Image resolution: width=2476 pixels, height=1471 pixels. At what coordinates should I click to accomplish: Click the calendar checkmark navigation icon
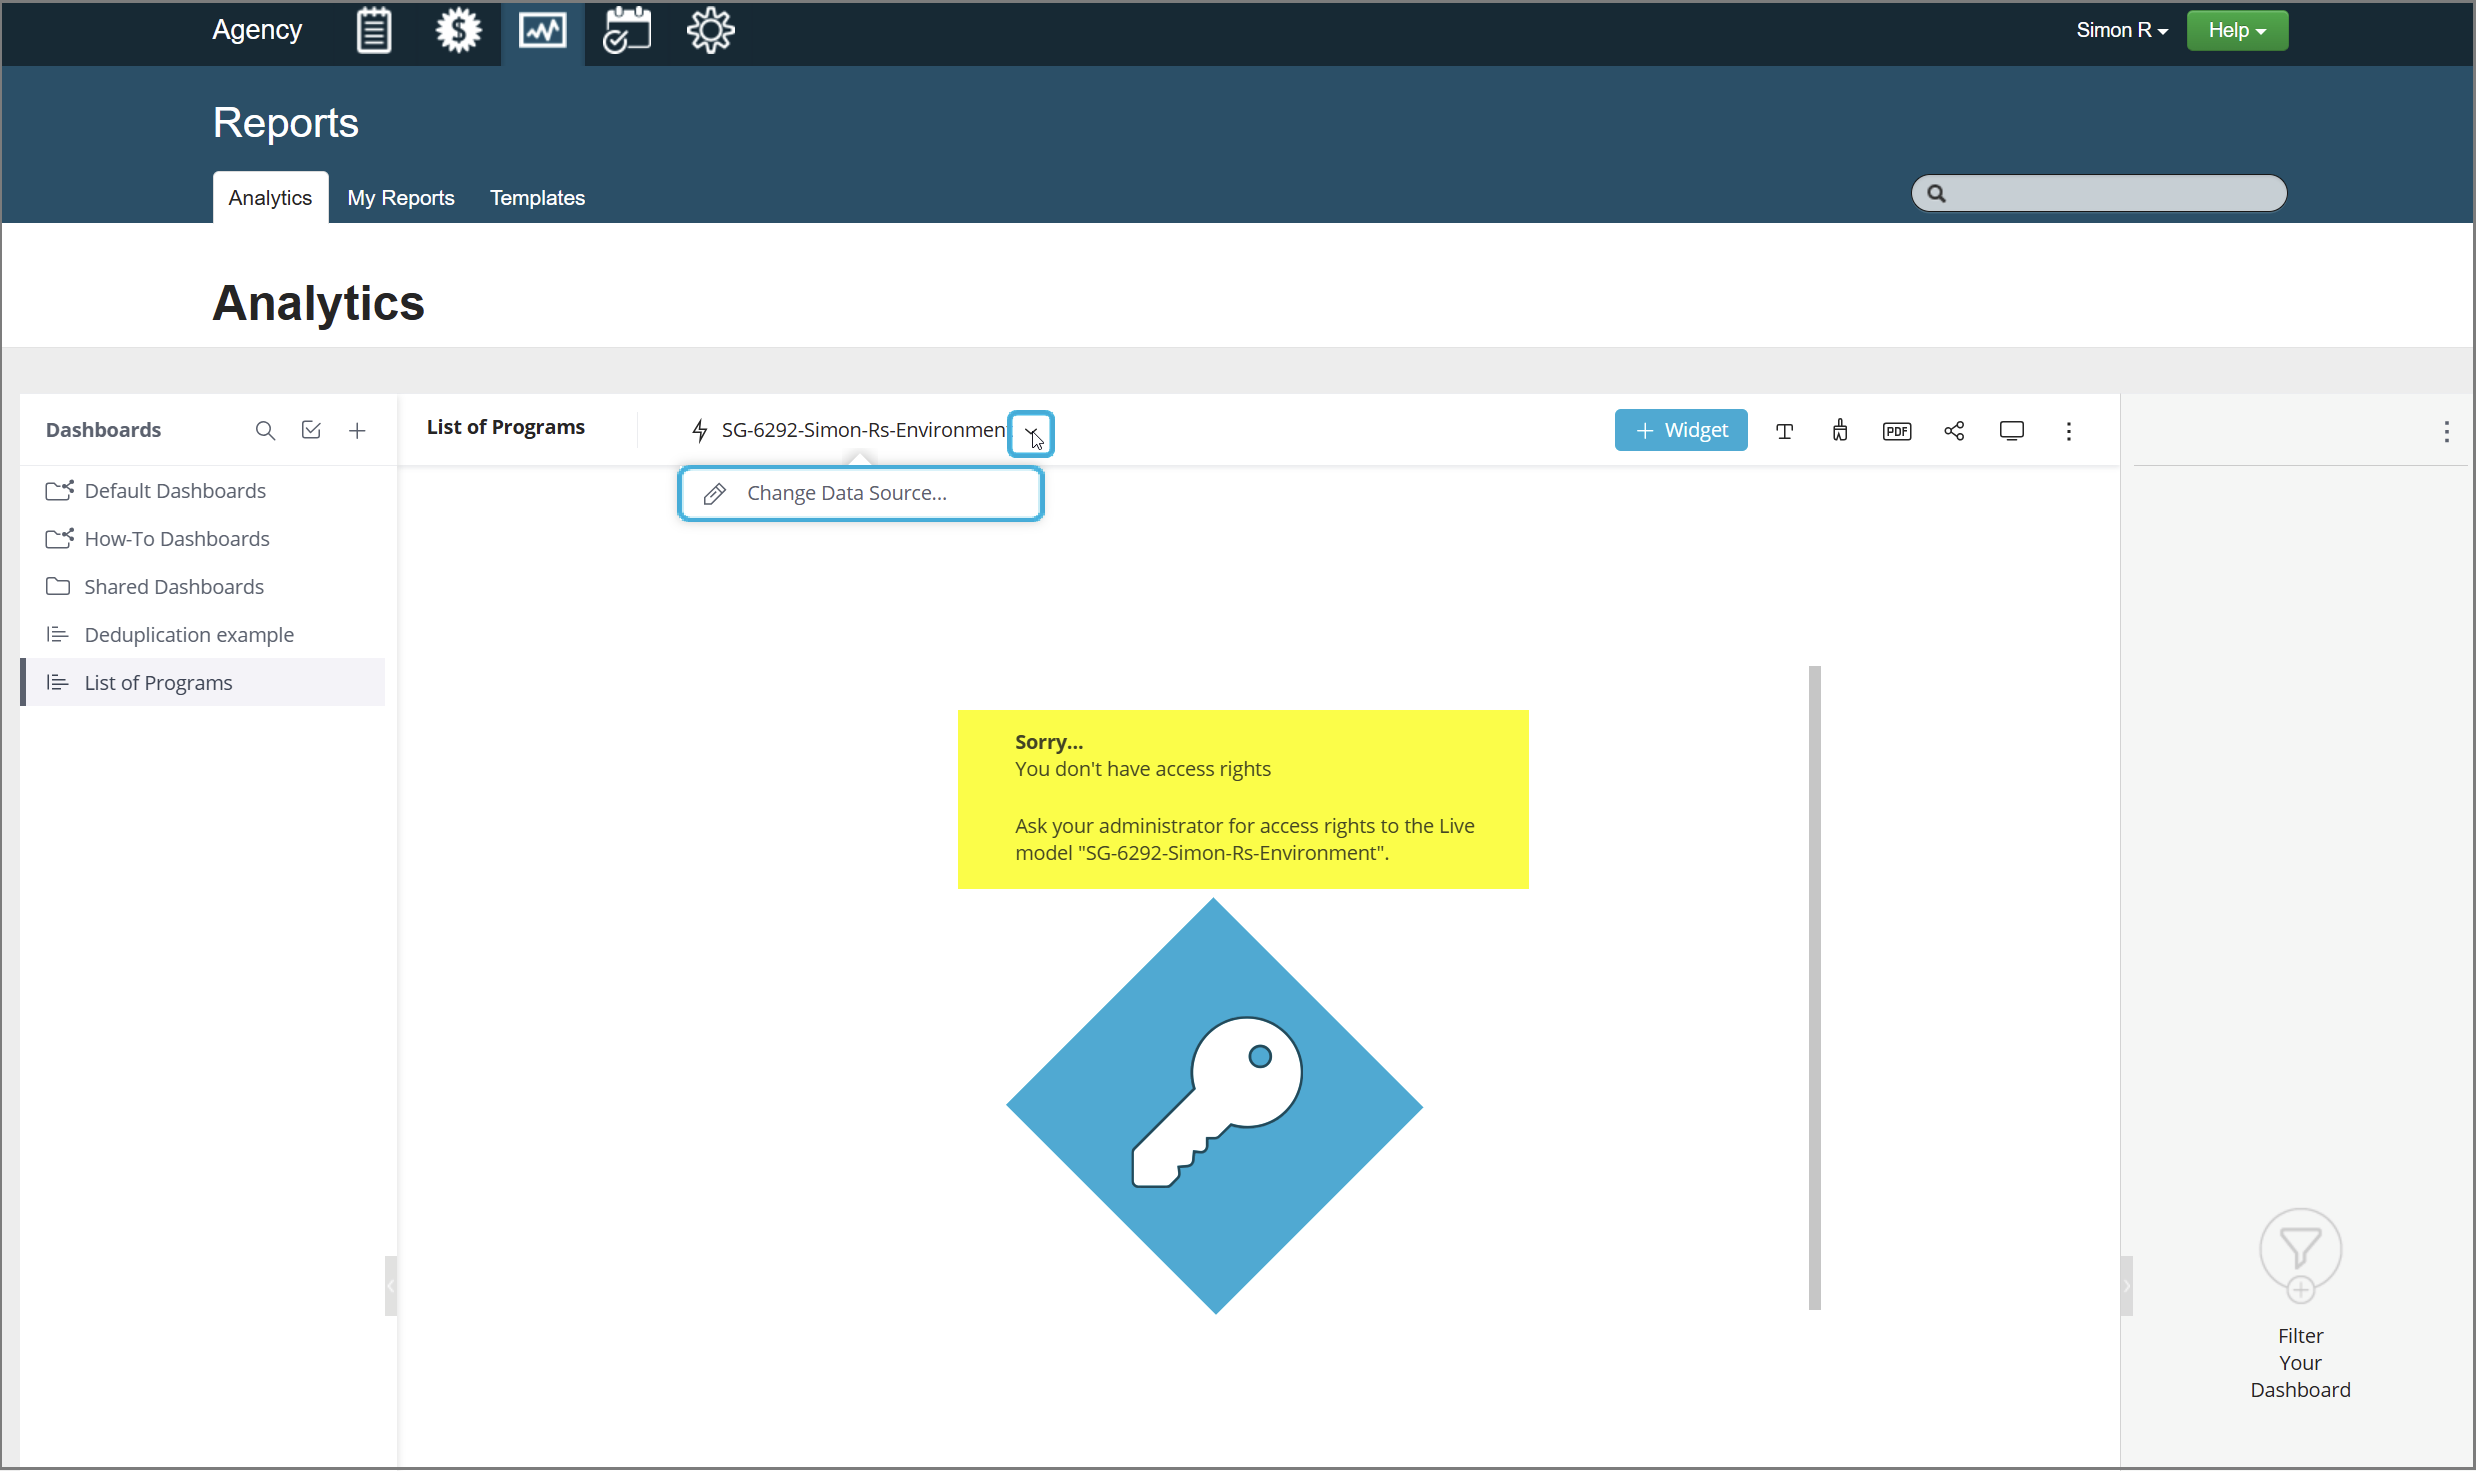(x=627, y=30)
